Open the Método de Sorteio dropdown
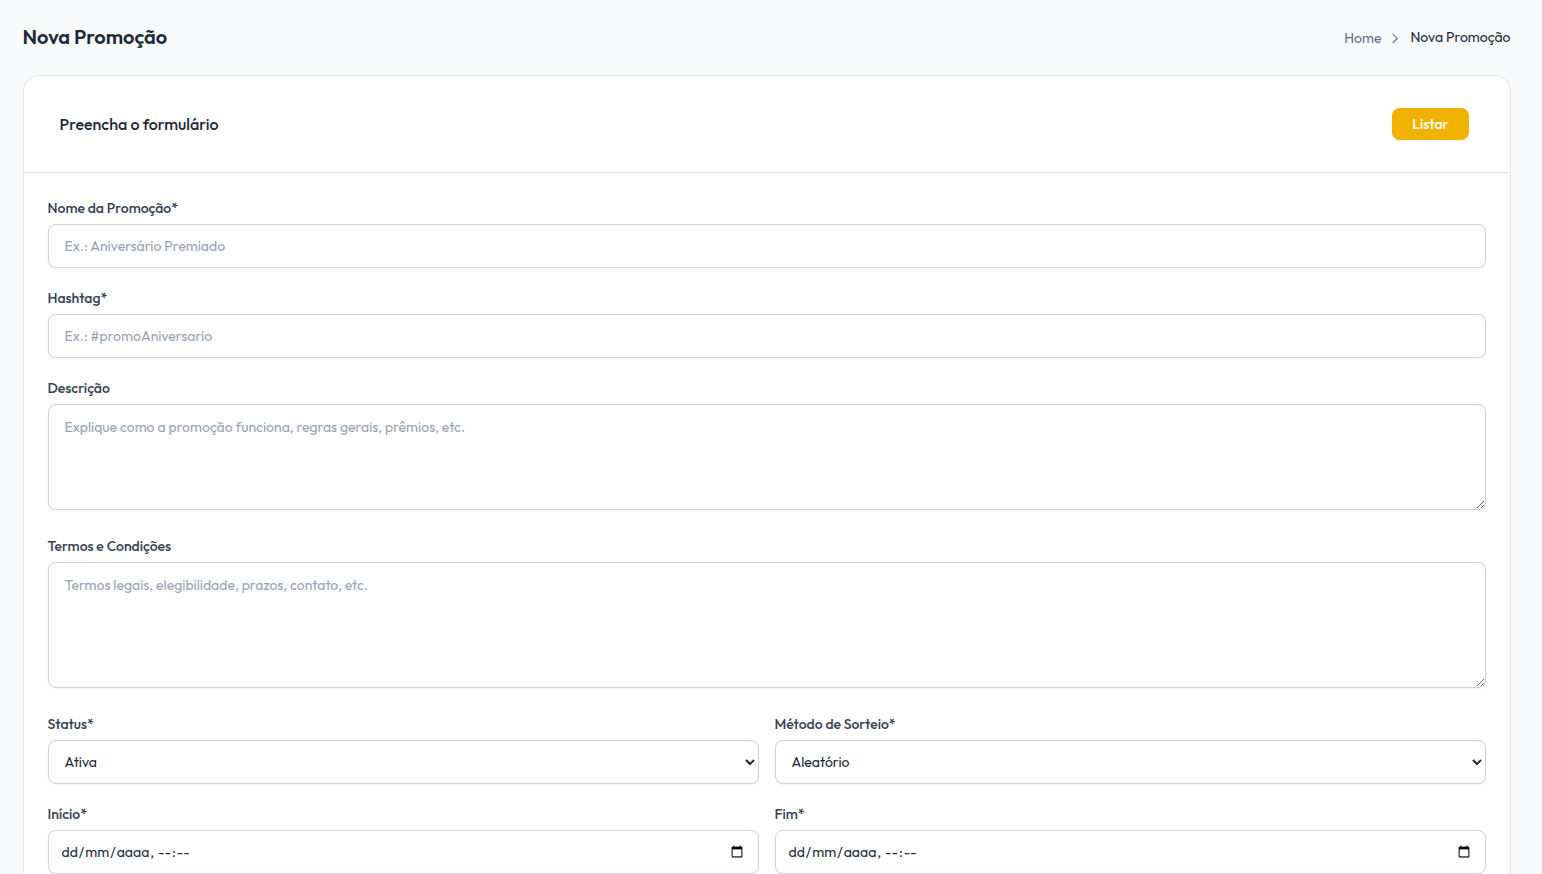Screen dimensions: 1542x874 pos(1129,762)
